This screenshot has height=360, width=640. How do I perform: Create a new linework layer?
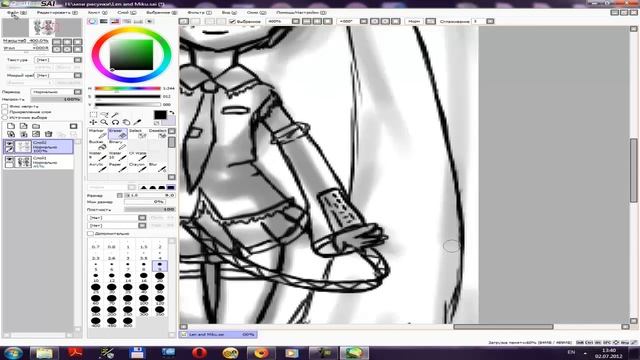(x=24, y=126)
